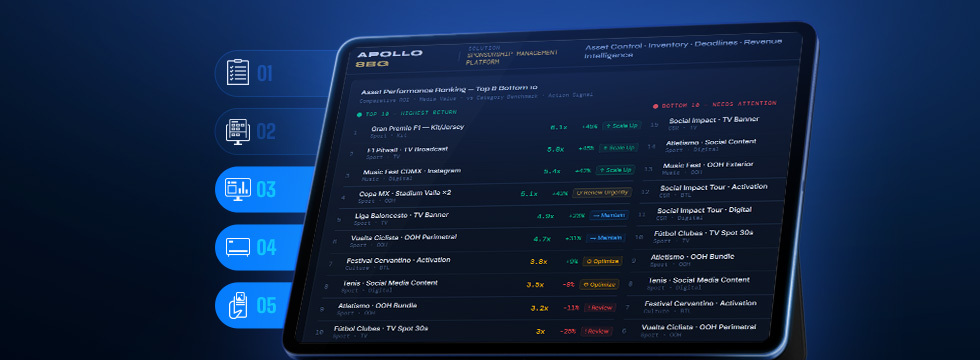The width and height of the screenshot is (980, 360).
Task: Click Review badge for Fútbol Clubes TV Spot
Action: (x=596, y=331)
